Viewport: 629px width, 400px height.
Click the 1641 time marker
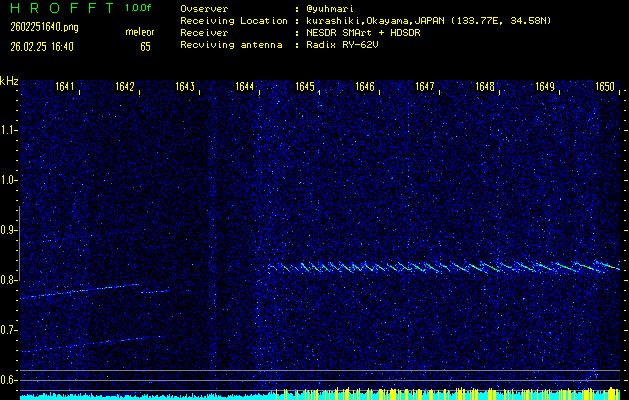pyautogui.click(x=65, y=87)
